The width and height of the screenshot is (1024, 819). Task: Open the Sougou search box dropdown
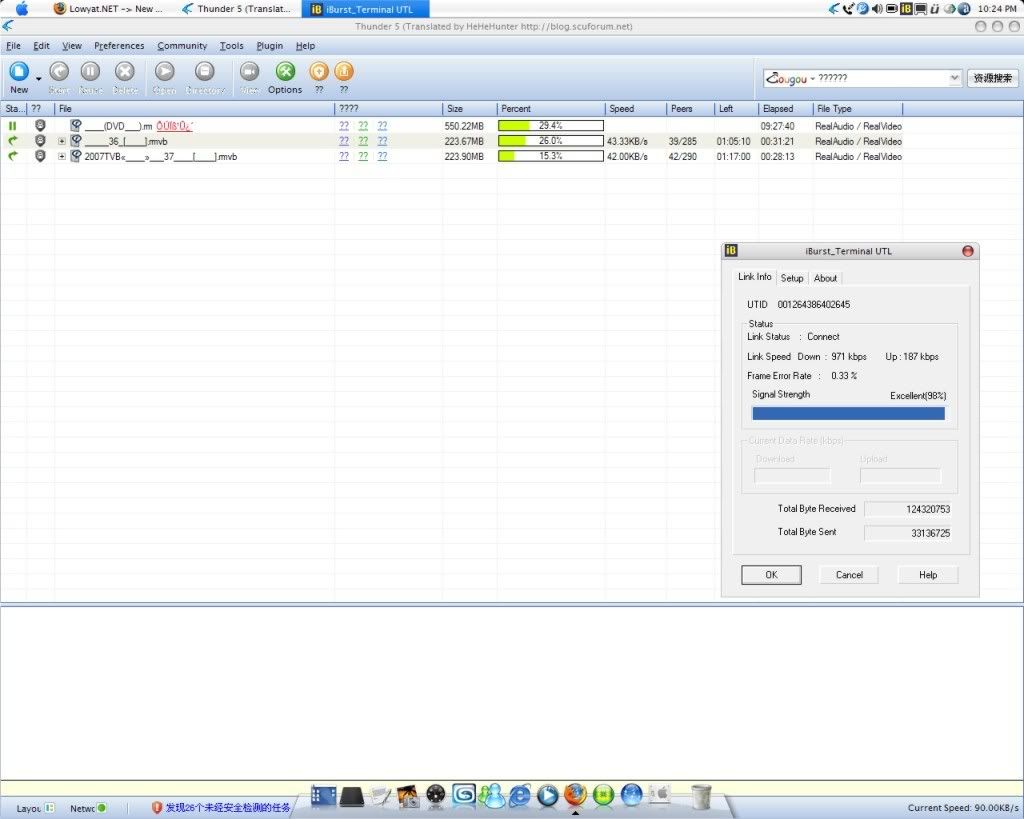954,78
